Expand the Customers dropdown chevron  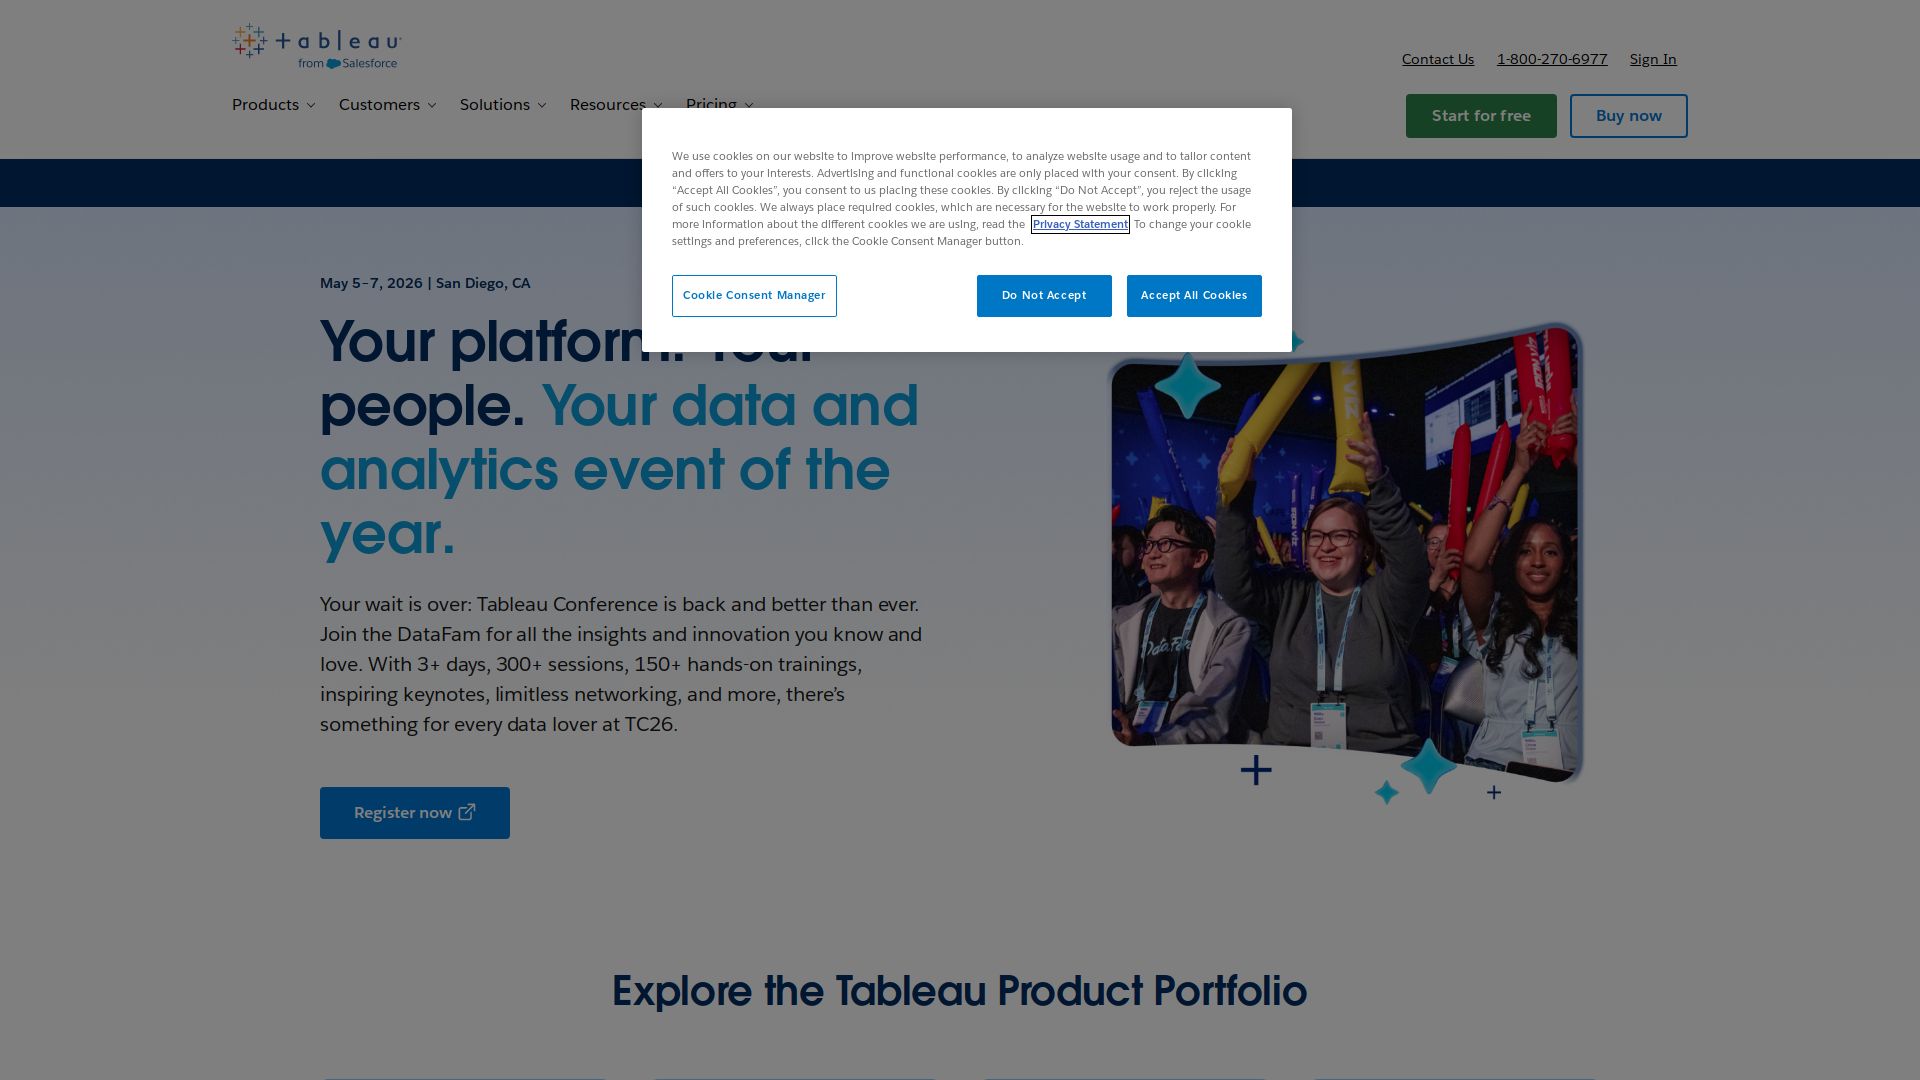tap(432, 106)
